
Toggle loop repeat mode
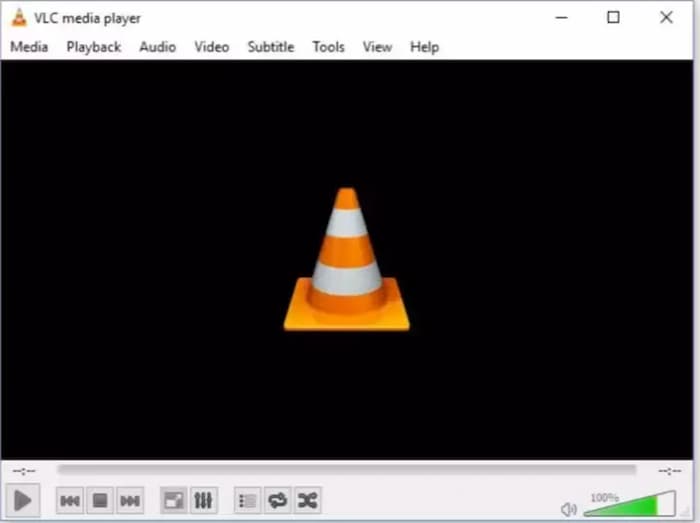tap(277, 501)
